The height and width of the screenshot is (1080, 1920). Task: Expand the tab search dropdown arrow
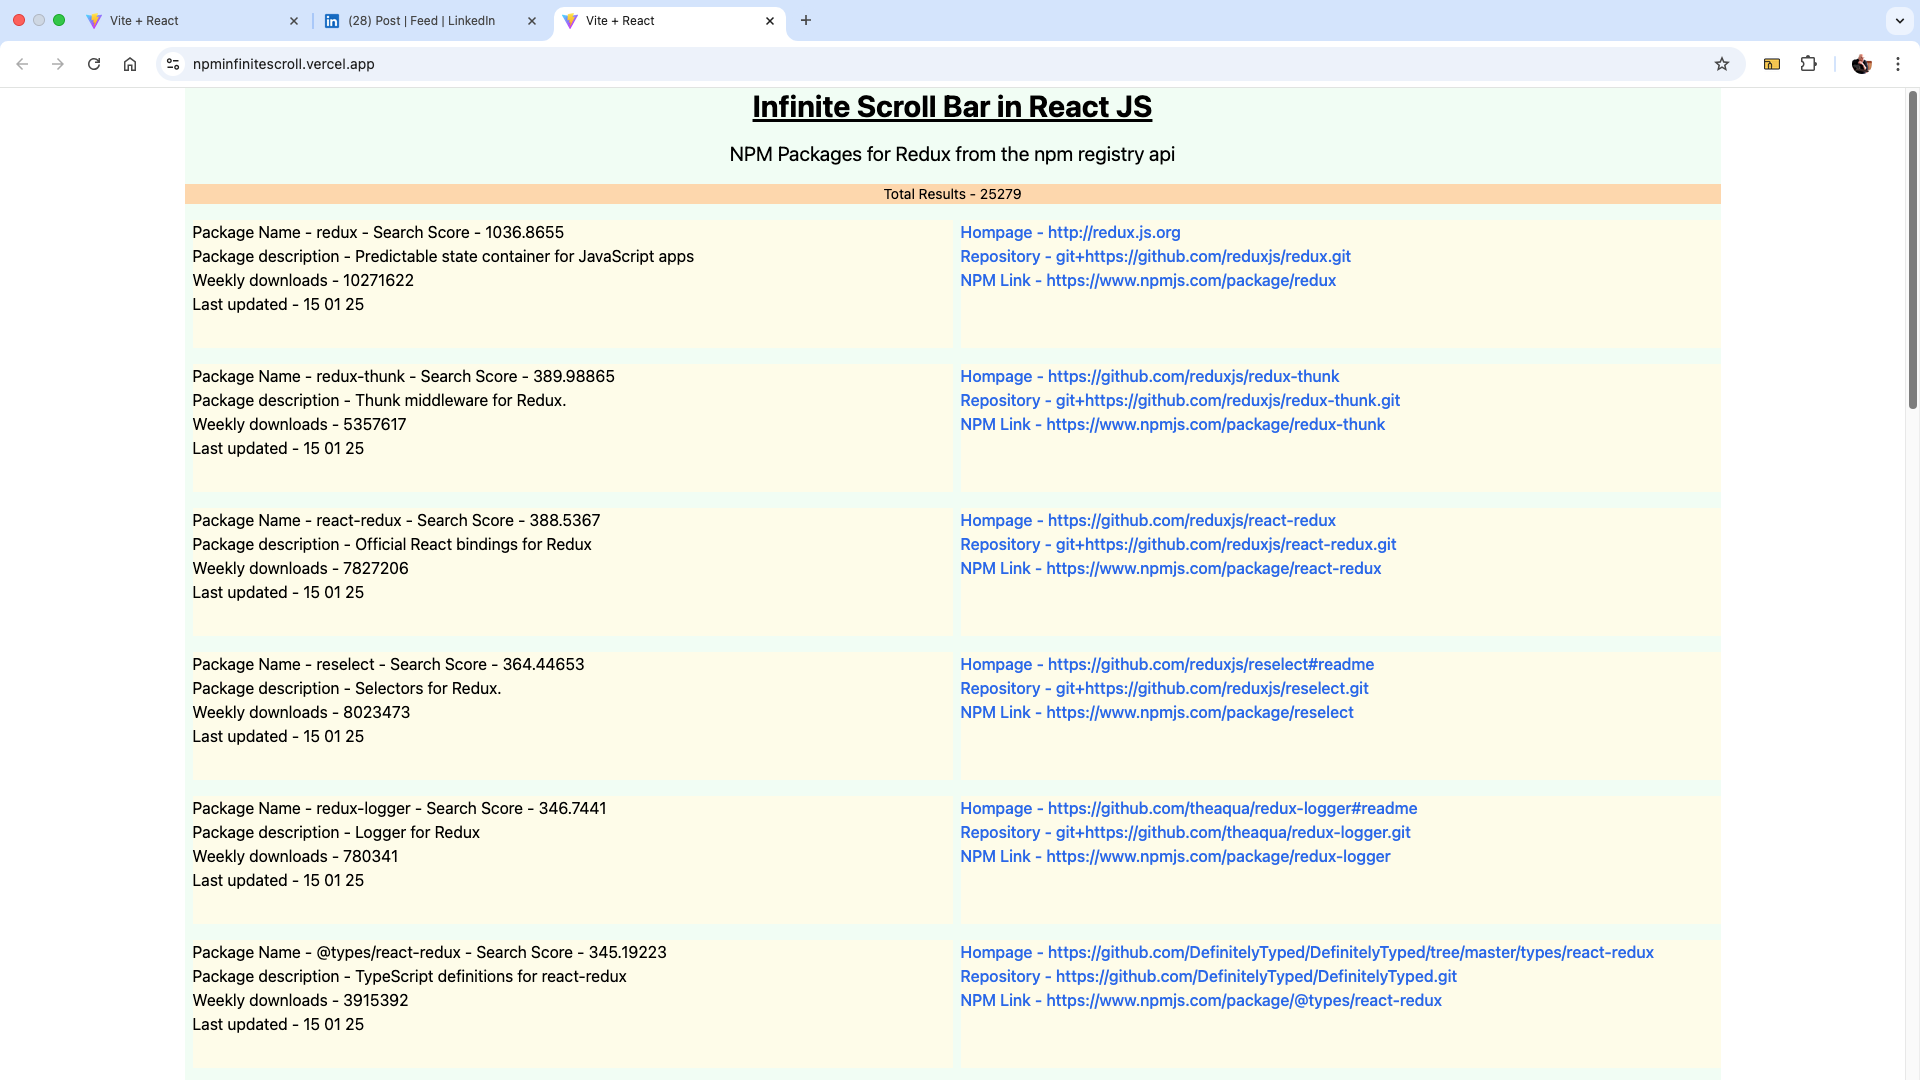coord(1899,20)
